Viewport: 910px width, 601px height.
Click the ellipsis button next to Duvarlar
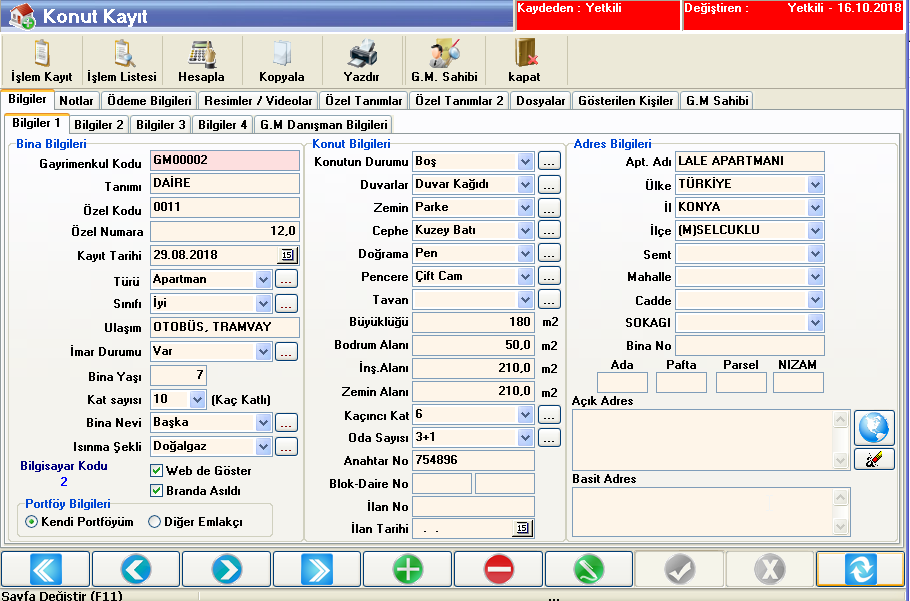[x=549, y=184]
